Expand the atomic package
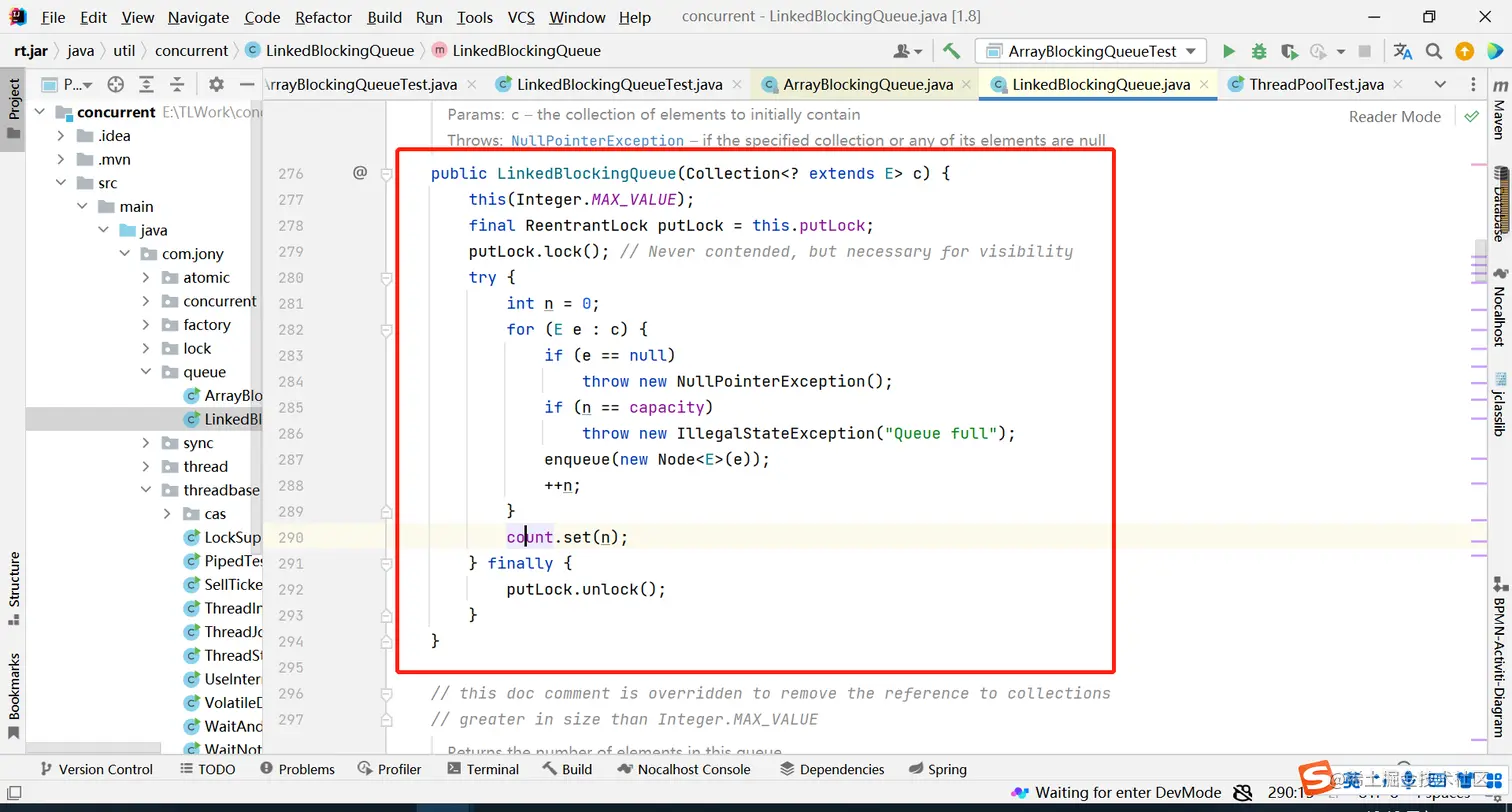This screenshot has width=1512, height=812. click(x=146, y=278)
